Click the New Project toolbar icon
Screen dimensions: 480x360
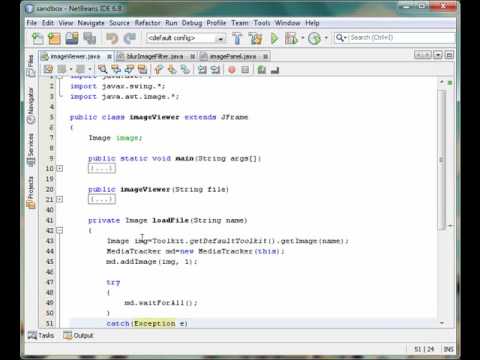(x=54, y=38)
